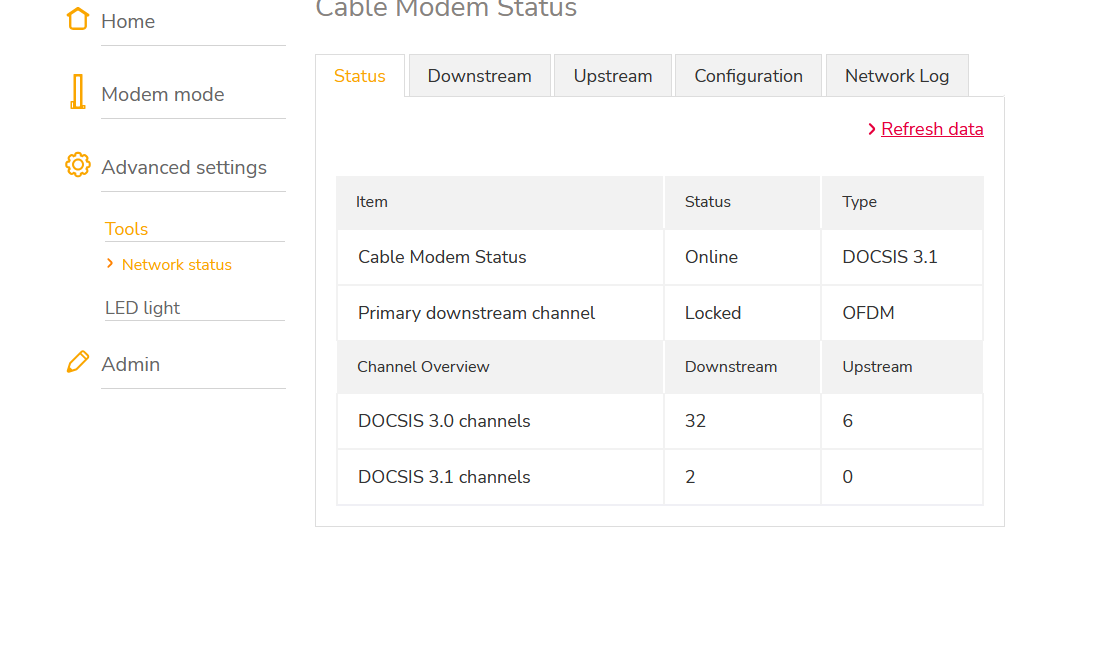Click the DOCSIS 3.0 channels row
The image size is (1120, 660).
point(444,421)
